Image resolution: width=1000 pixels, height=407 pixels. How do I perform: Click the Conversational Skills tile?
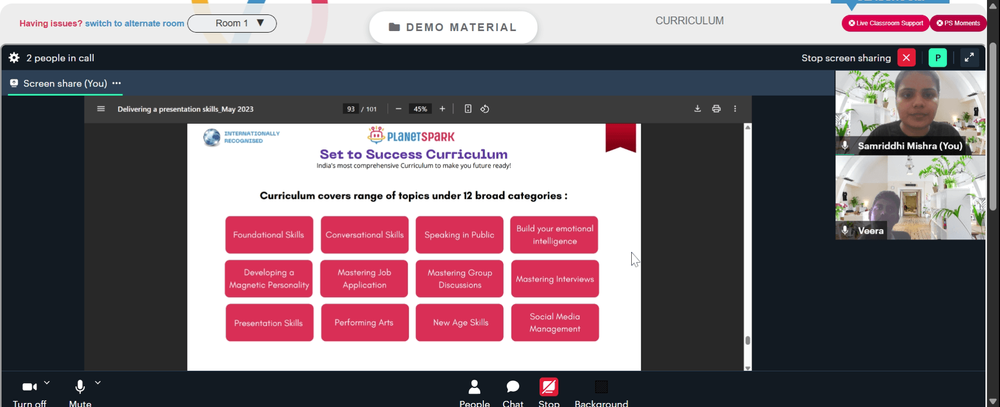coord(364,235)
